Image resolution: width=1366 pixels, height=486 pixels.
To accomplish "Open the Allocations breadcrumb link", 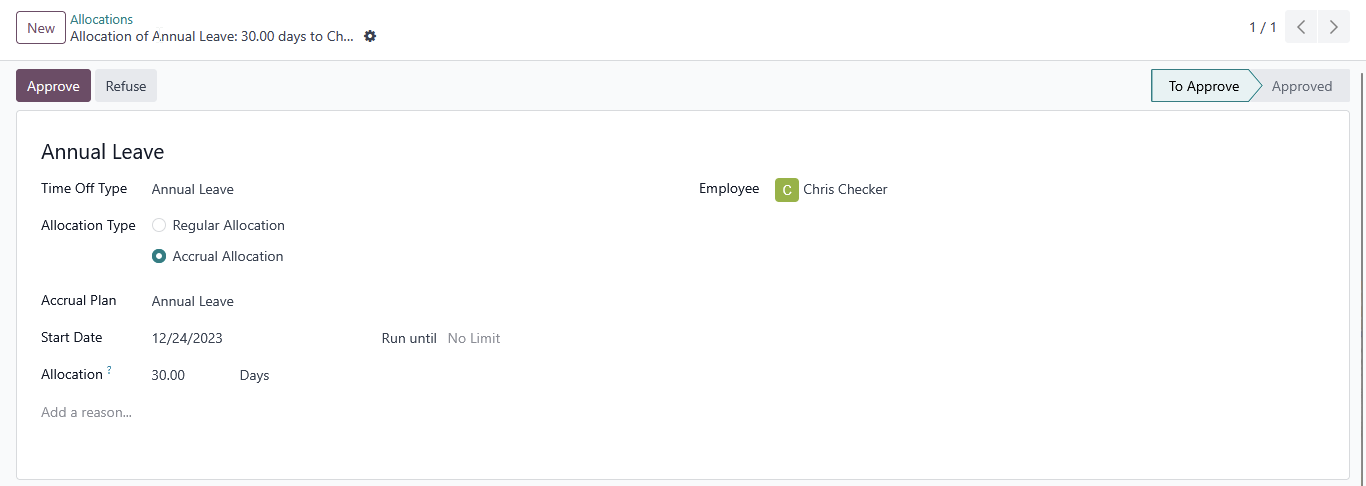I will point(101,19).
